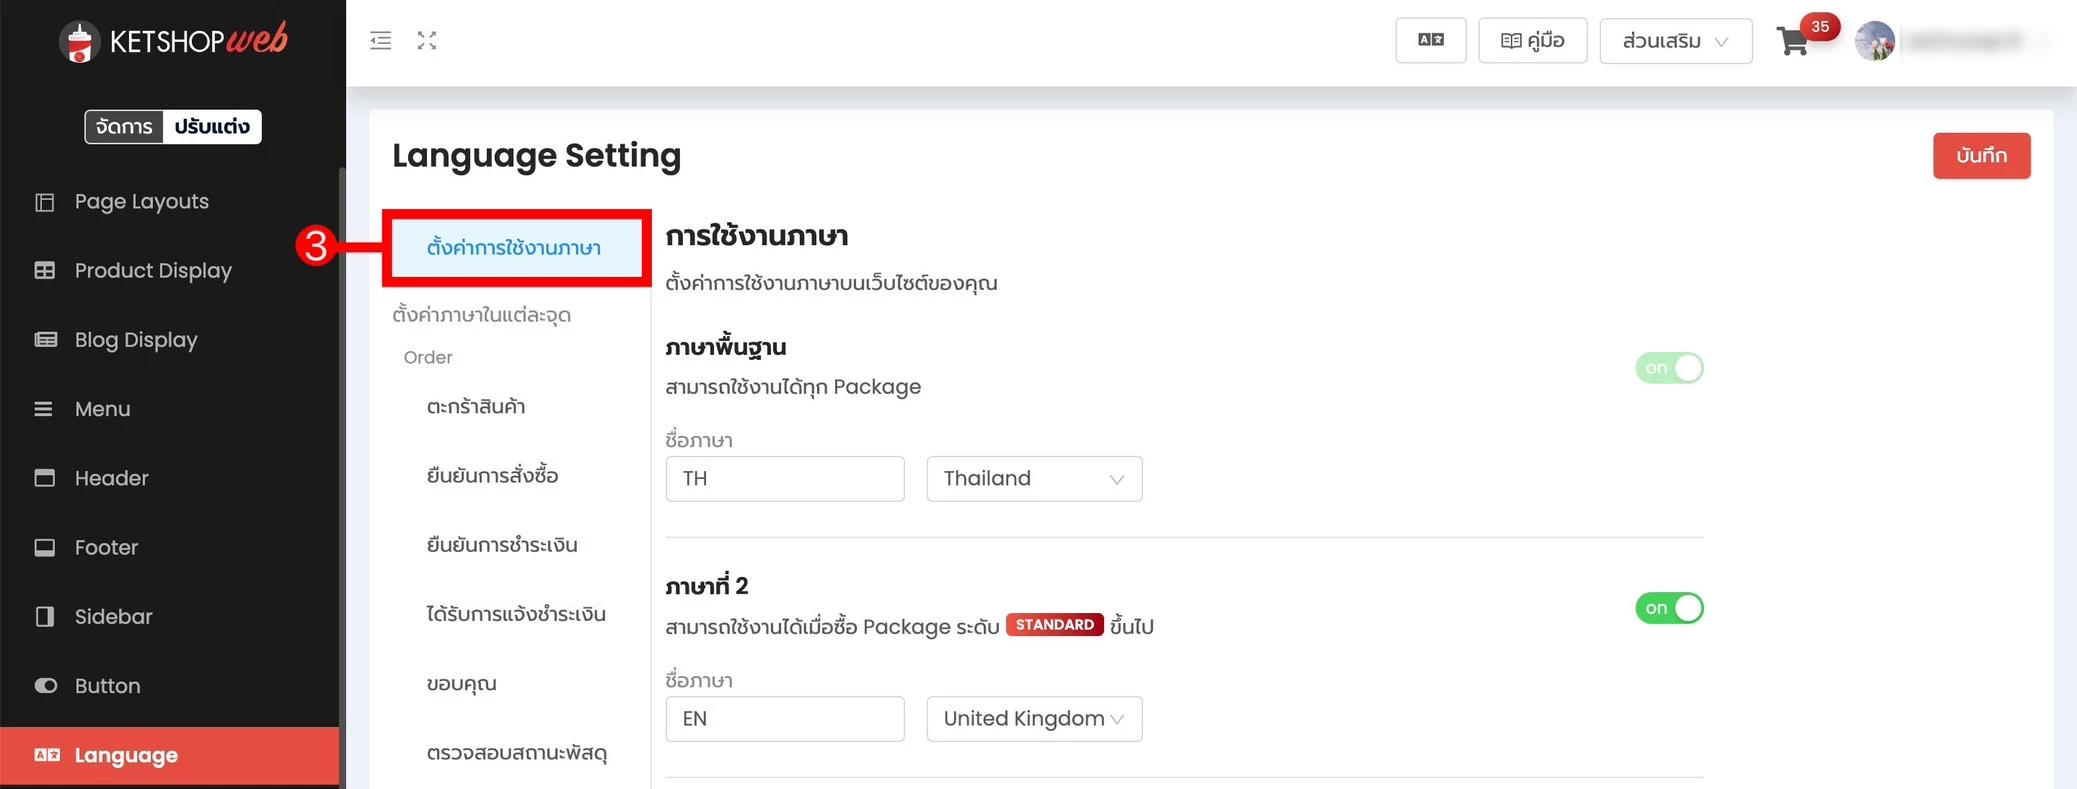This screenshot has height=789, width=2077.
Task: Click the บันทึก save button
Action: pyautogui.click(x=1981, y=156)
